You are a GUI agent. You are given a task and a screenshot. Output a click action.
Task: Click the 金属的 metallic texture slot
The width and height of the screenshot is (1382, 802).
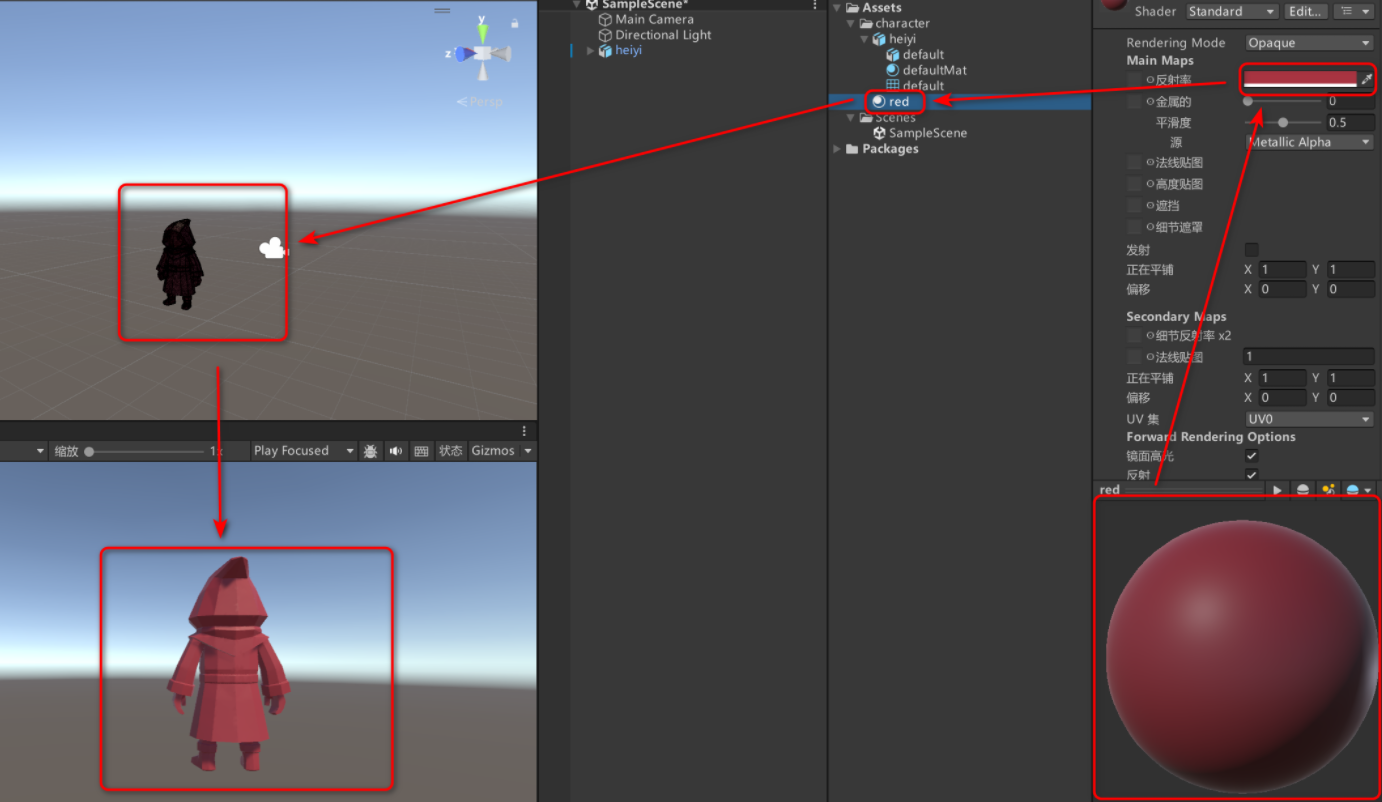click(x=1134, y=102)
